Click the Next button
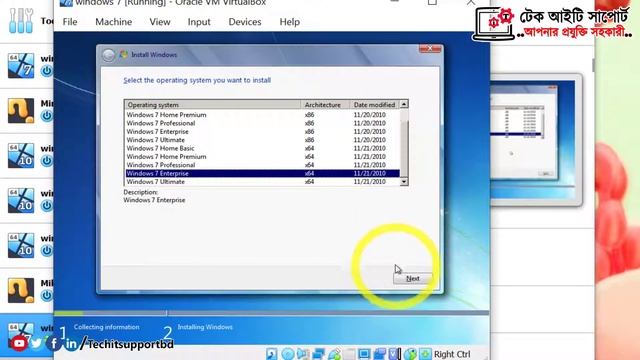This screenshot has height=360, width=640. tap(413, 278)
